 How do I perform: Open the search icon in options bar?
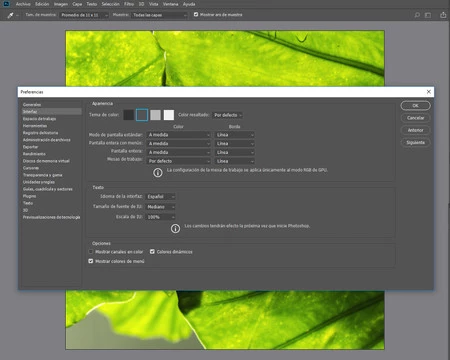point(417,15)
